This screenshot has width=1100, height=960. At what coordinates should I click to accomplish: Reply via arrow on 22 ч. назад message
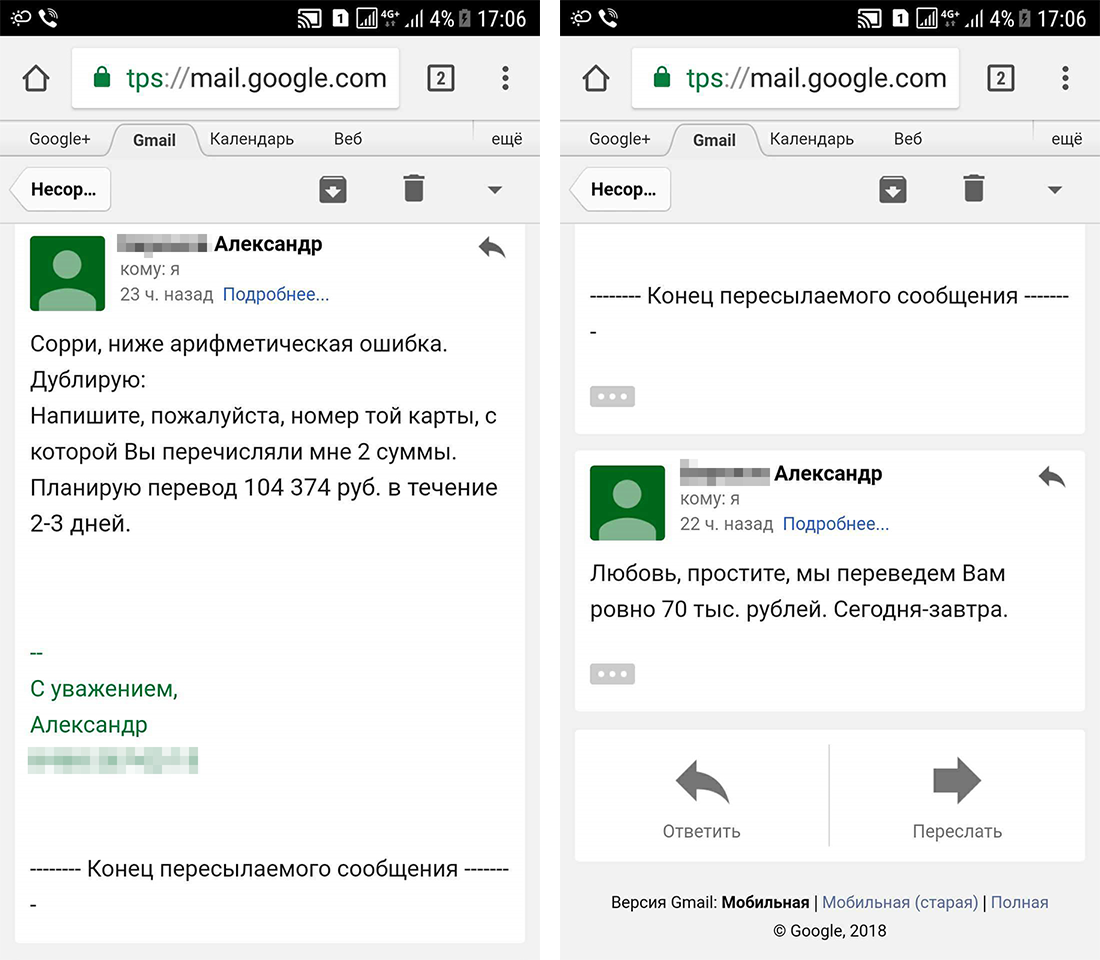click(x=1052, y=477)
